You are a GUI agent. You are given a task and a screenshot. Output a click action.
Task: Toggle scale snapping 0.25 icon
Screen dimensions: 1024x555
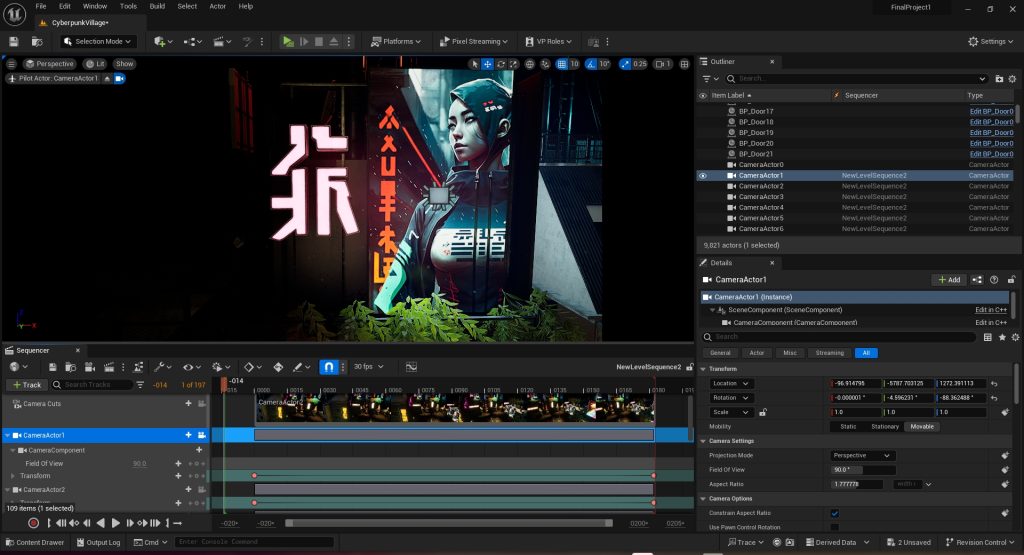pyautogui.click(x=626, y=64)
